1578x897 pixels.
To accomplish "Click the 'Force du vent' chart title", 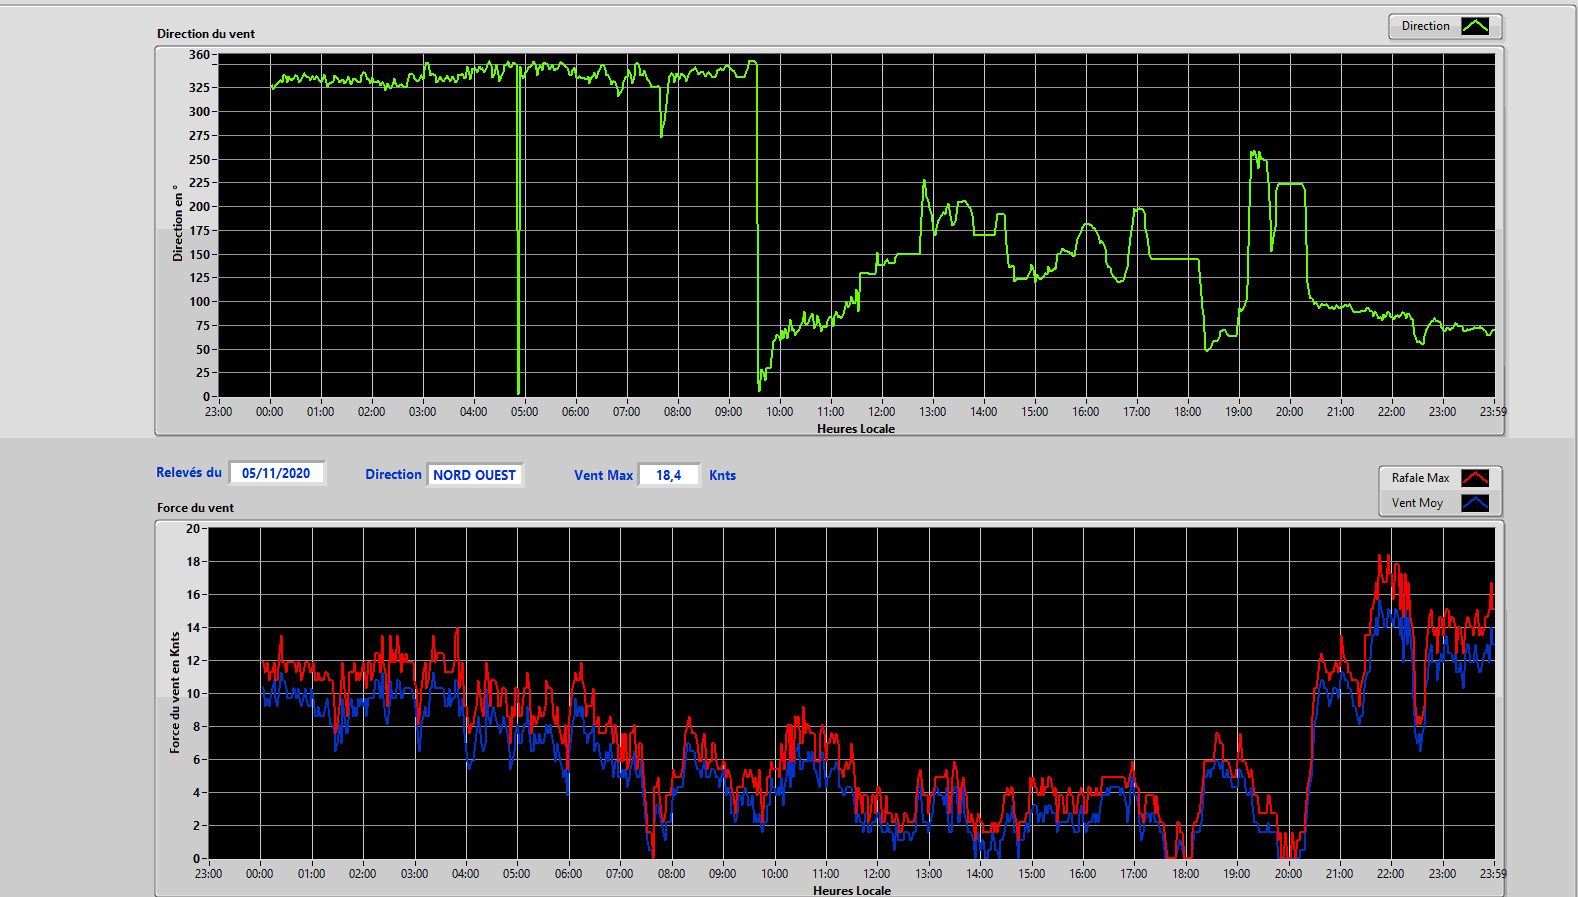I will pos(195,508).
